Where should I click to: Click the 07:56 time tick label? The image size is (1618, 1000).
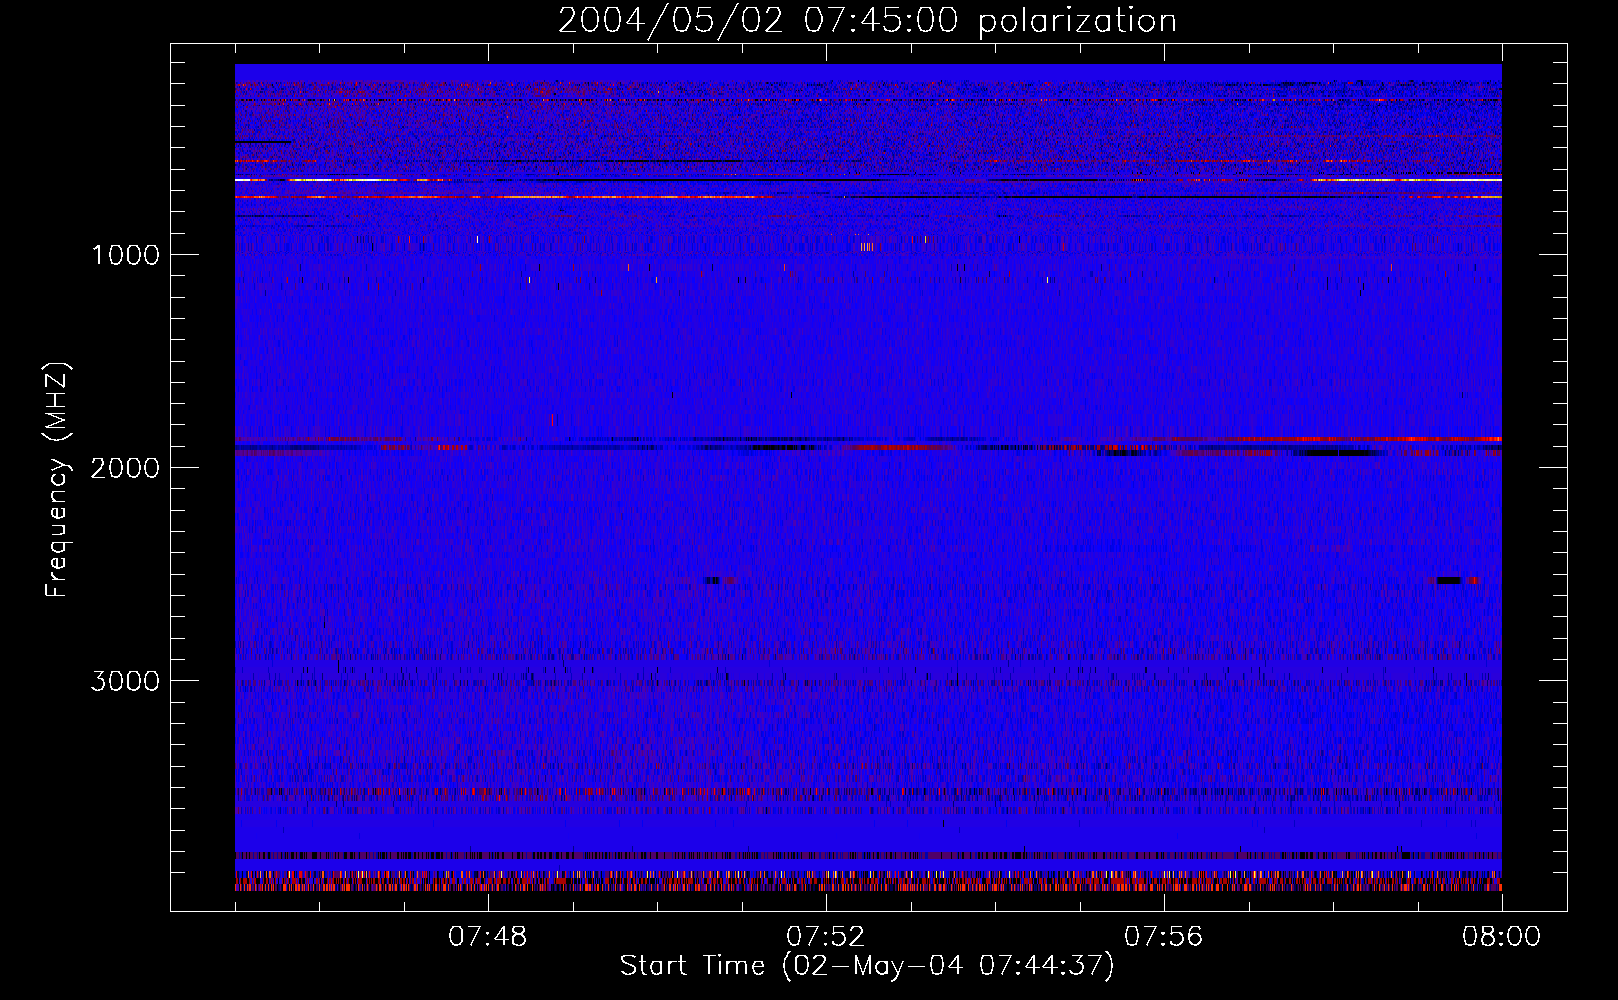(x=1164, y=937)
